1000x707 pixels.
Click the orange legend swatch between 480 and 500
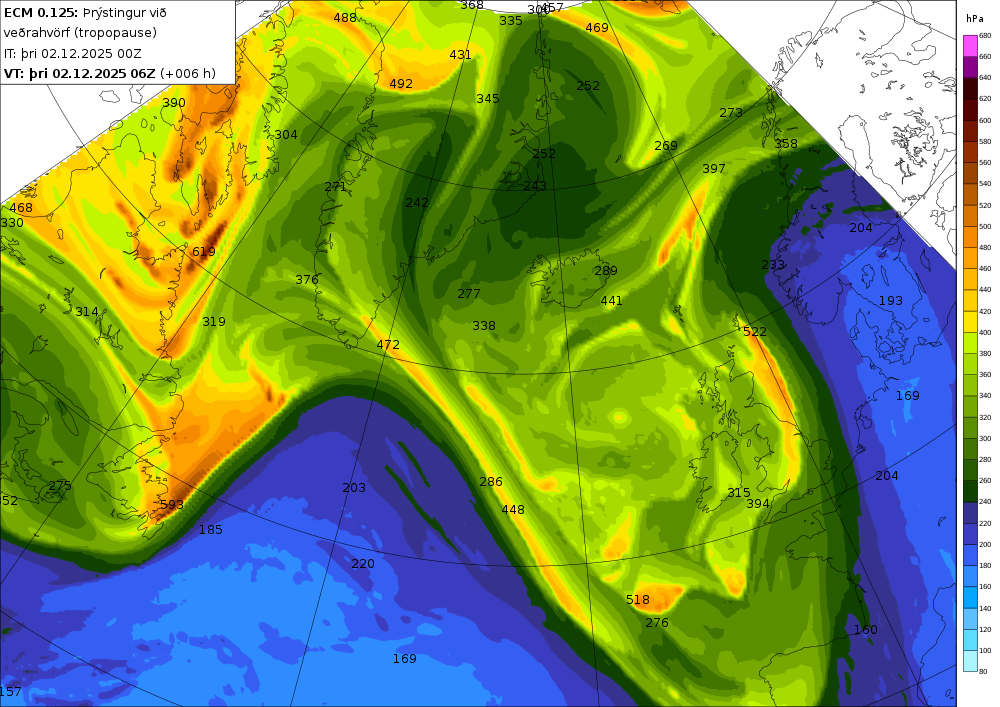click(x=970, y=237)
